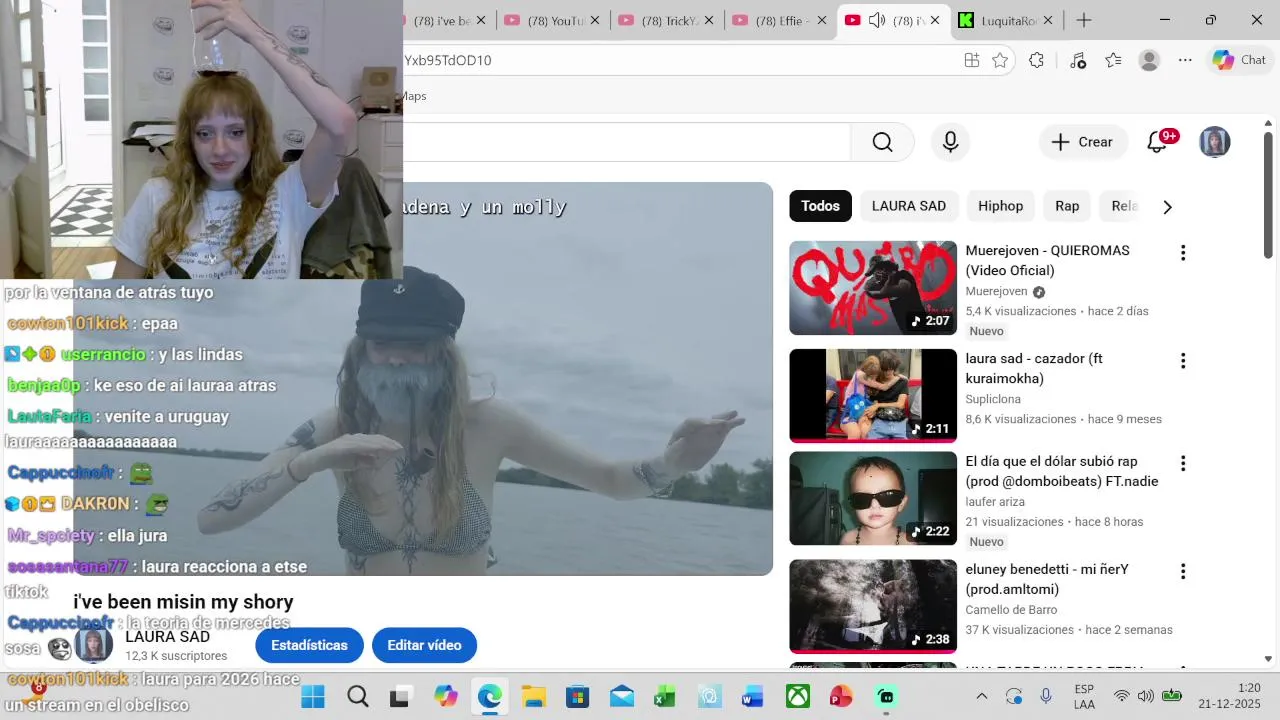
Task: Click the baby with sunglasses video thumbnail
Action: click(873, 498)
